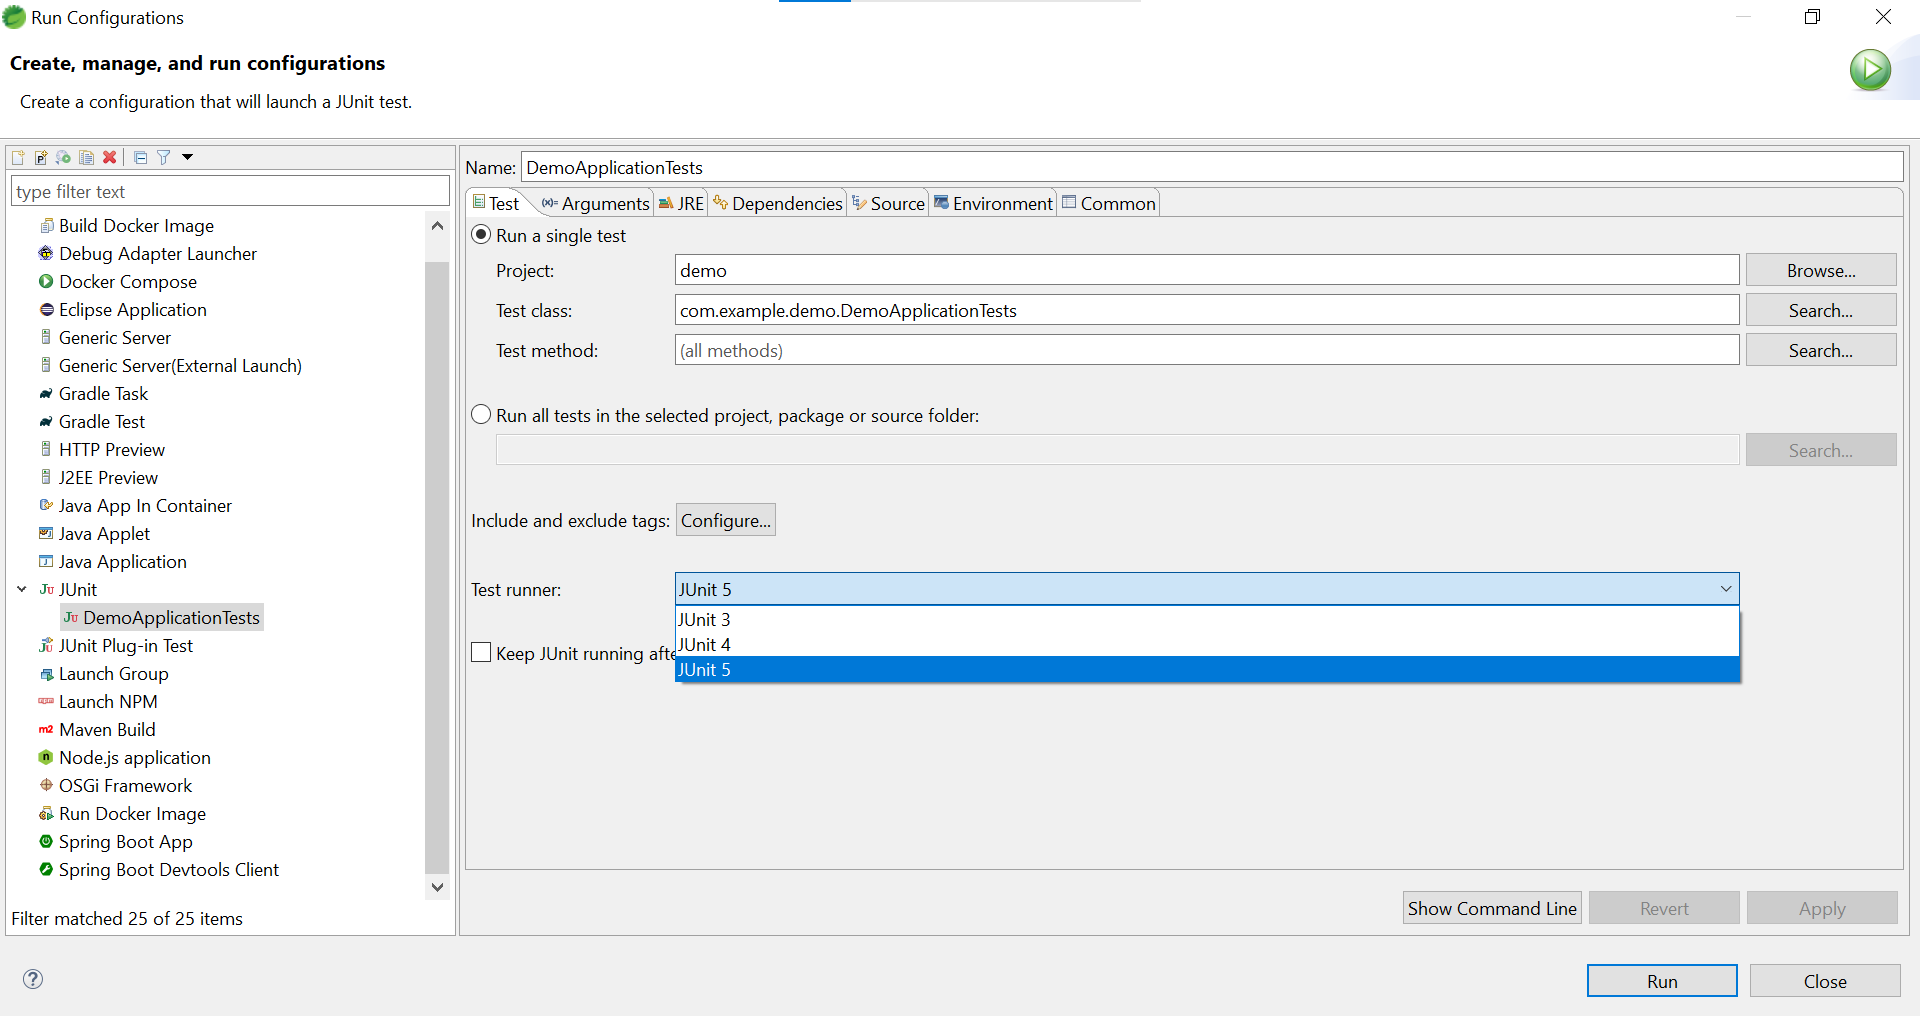1920x1016 pixels.
Task: Select the 'Run a single test' radio button
Action: tap(482, 235)
